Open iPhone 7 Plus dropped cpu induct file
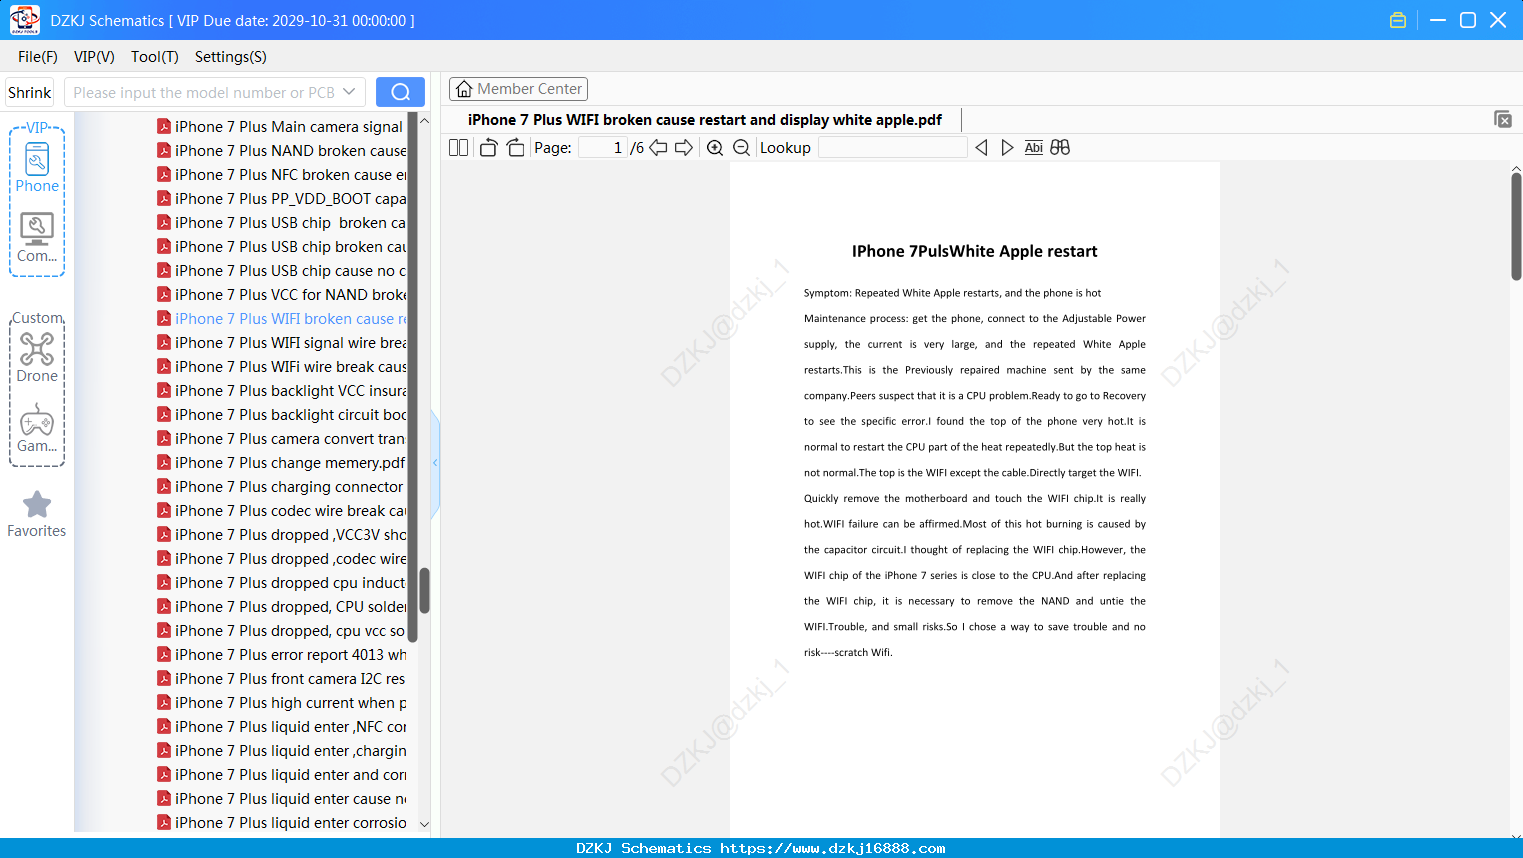 tap(282, 583)
